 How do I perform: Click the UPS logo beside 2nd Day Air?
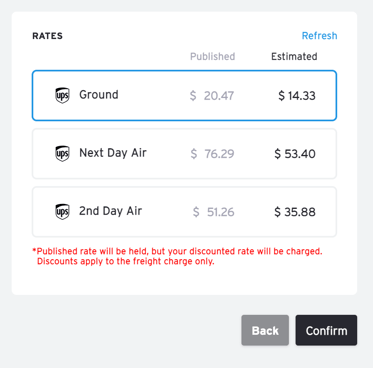point(62,212)
